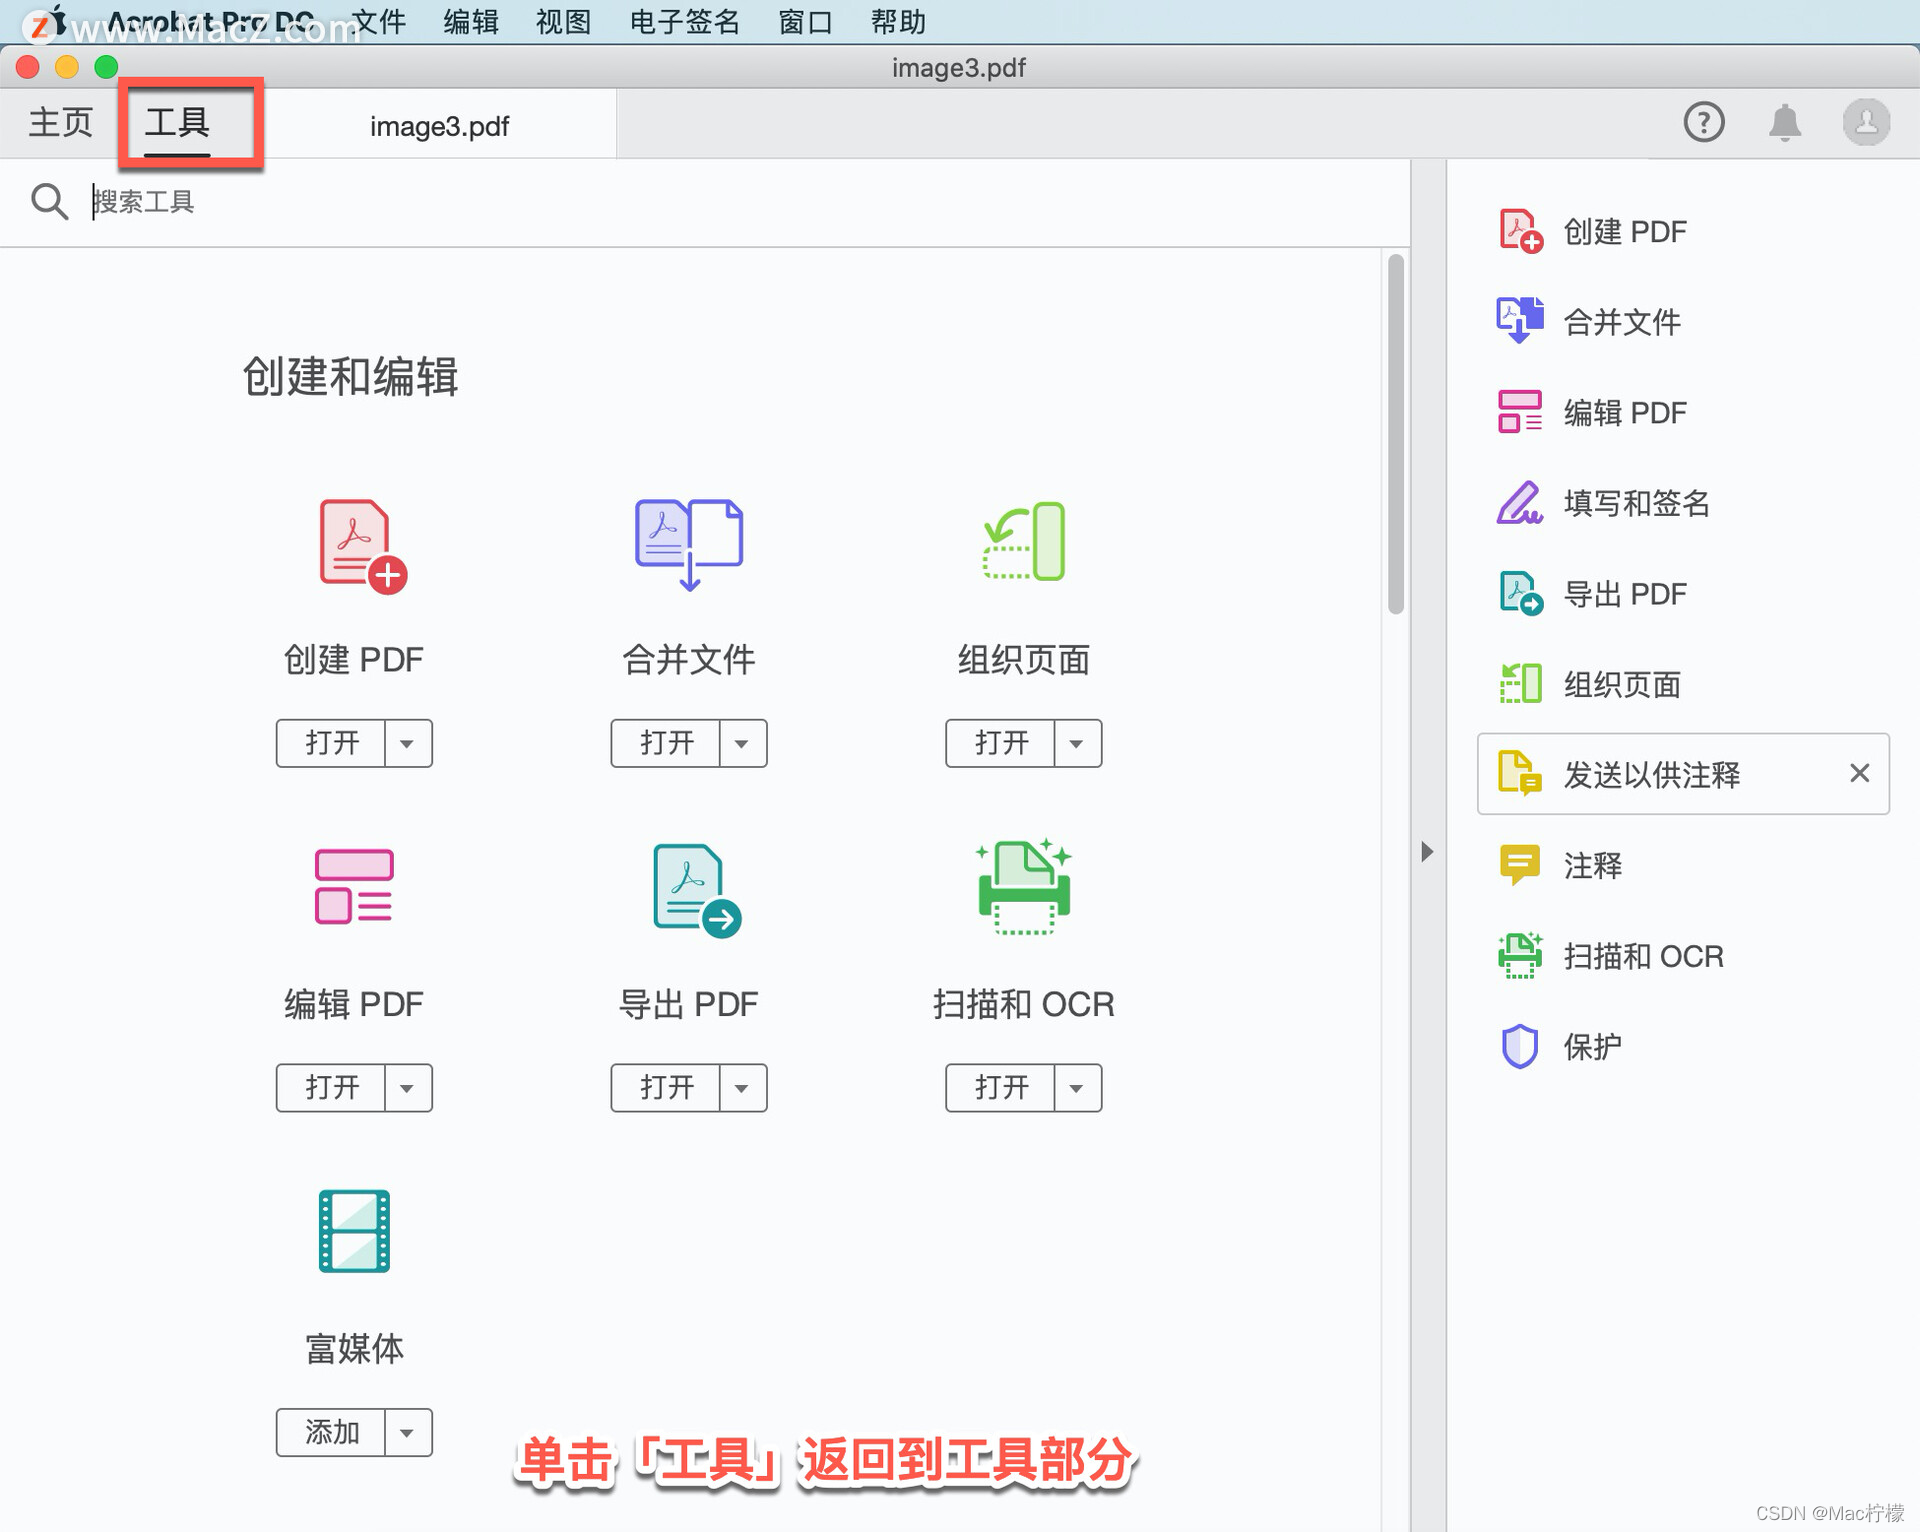Image resolution: width=1920 pixels, height=1532 pixels.
Task: Expand dropdown arrow beside Create PDF Open
Action: tap(407, 743)
